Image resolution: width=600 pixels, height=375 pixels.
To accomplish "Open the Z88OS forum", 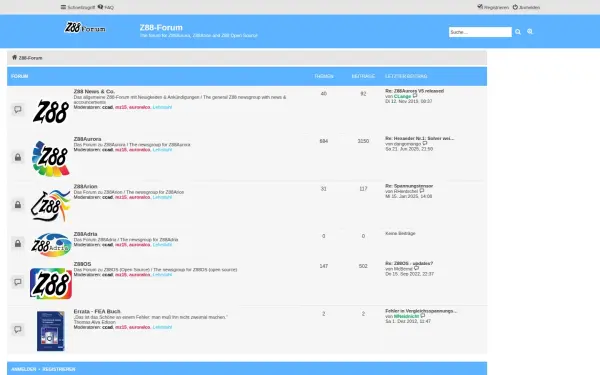I will click(82, 264).
